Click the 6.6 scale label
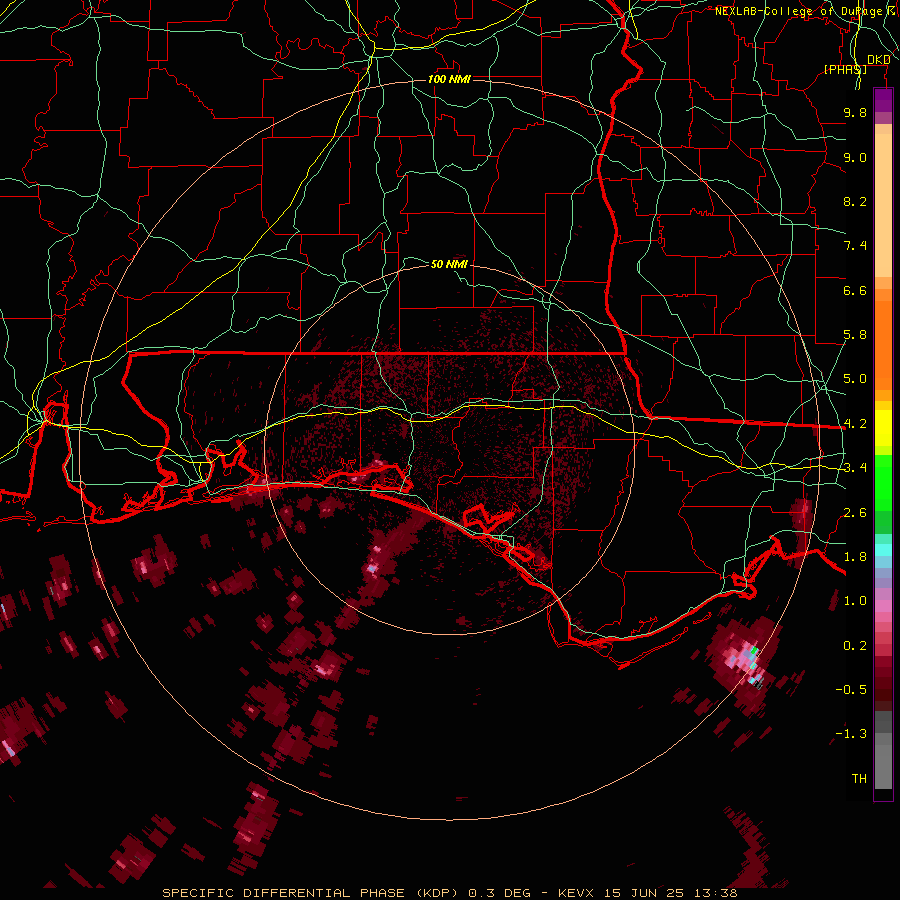Image resolution: width=900 pixels, height=900 pixels. point(855,290)
